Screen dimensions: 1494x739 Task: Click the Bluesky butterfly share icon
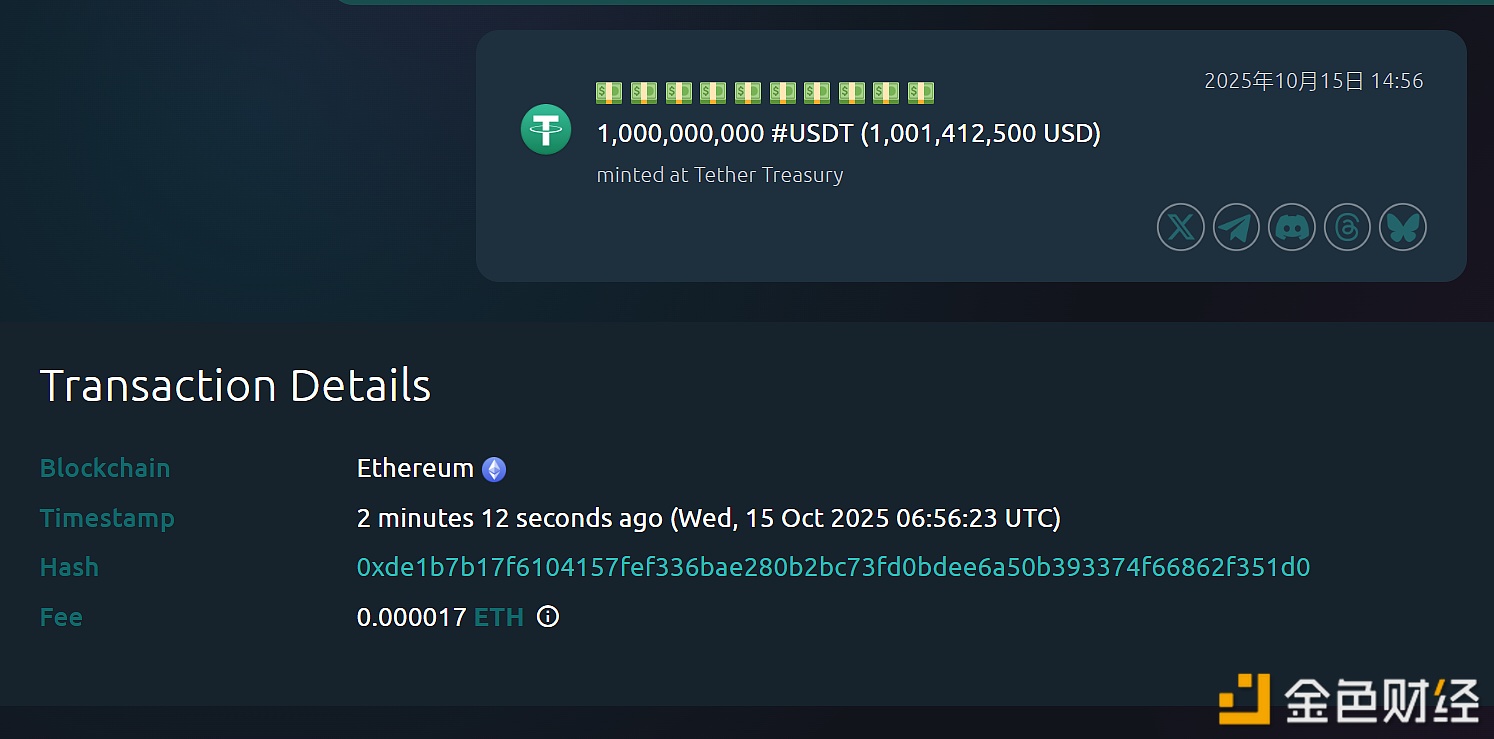coord(1402,228)
